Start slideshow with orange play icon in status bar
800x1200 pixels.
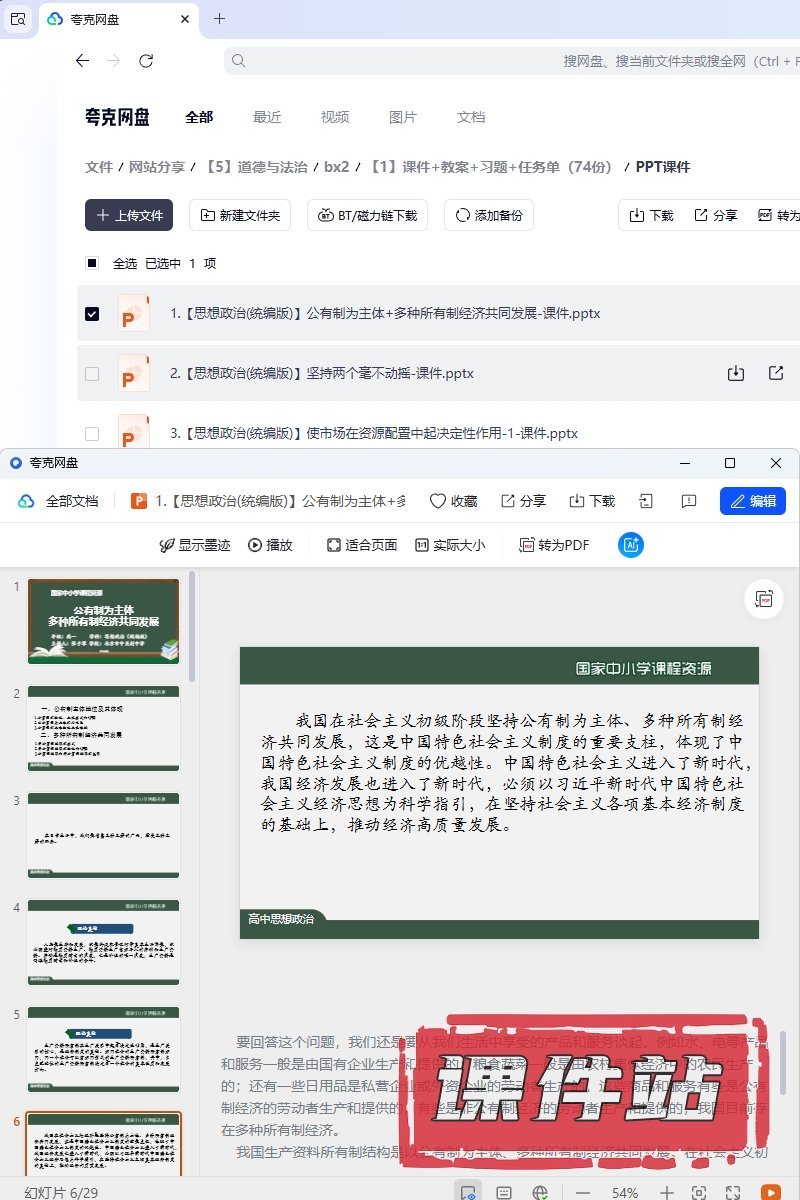coord(770,1192)
